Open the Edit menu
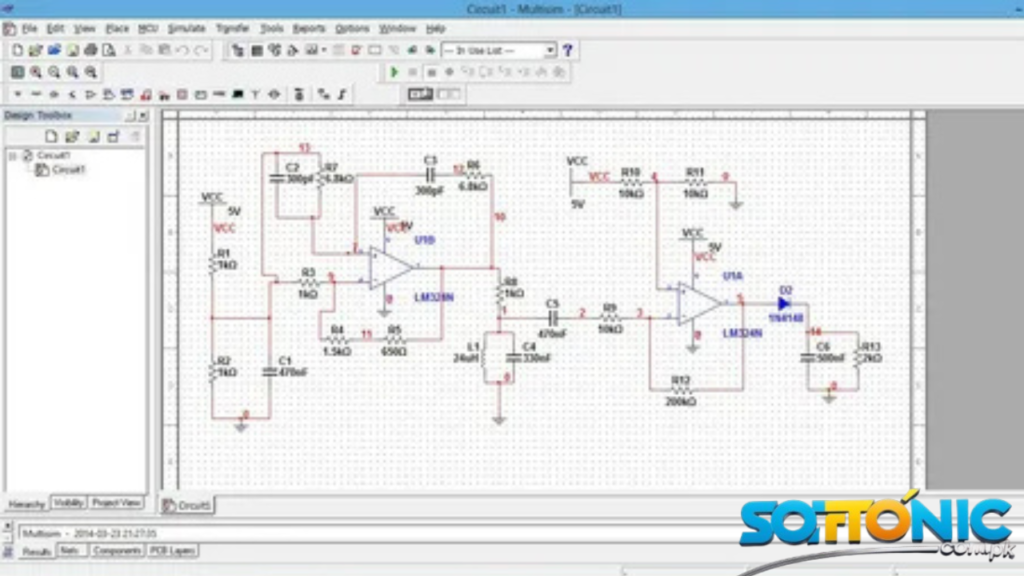Image resolution: width=1024 pixels, height=576 pixels. pyautogui.click(x=56, y=29)
